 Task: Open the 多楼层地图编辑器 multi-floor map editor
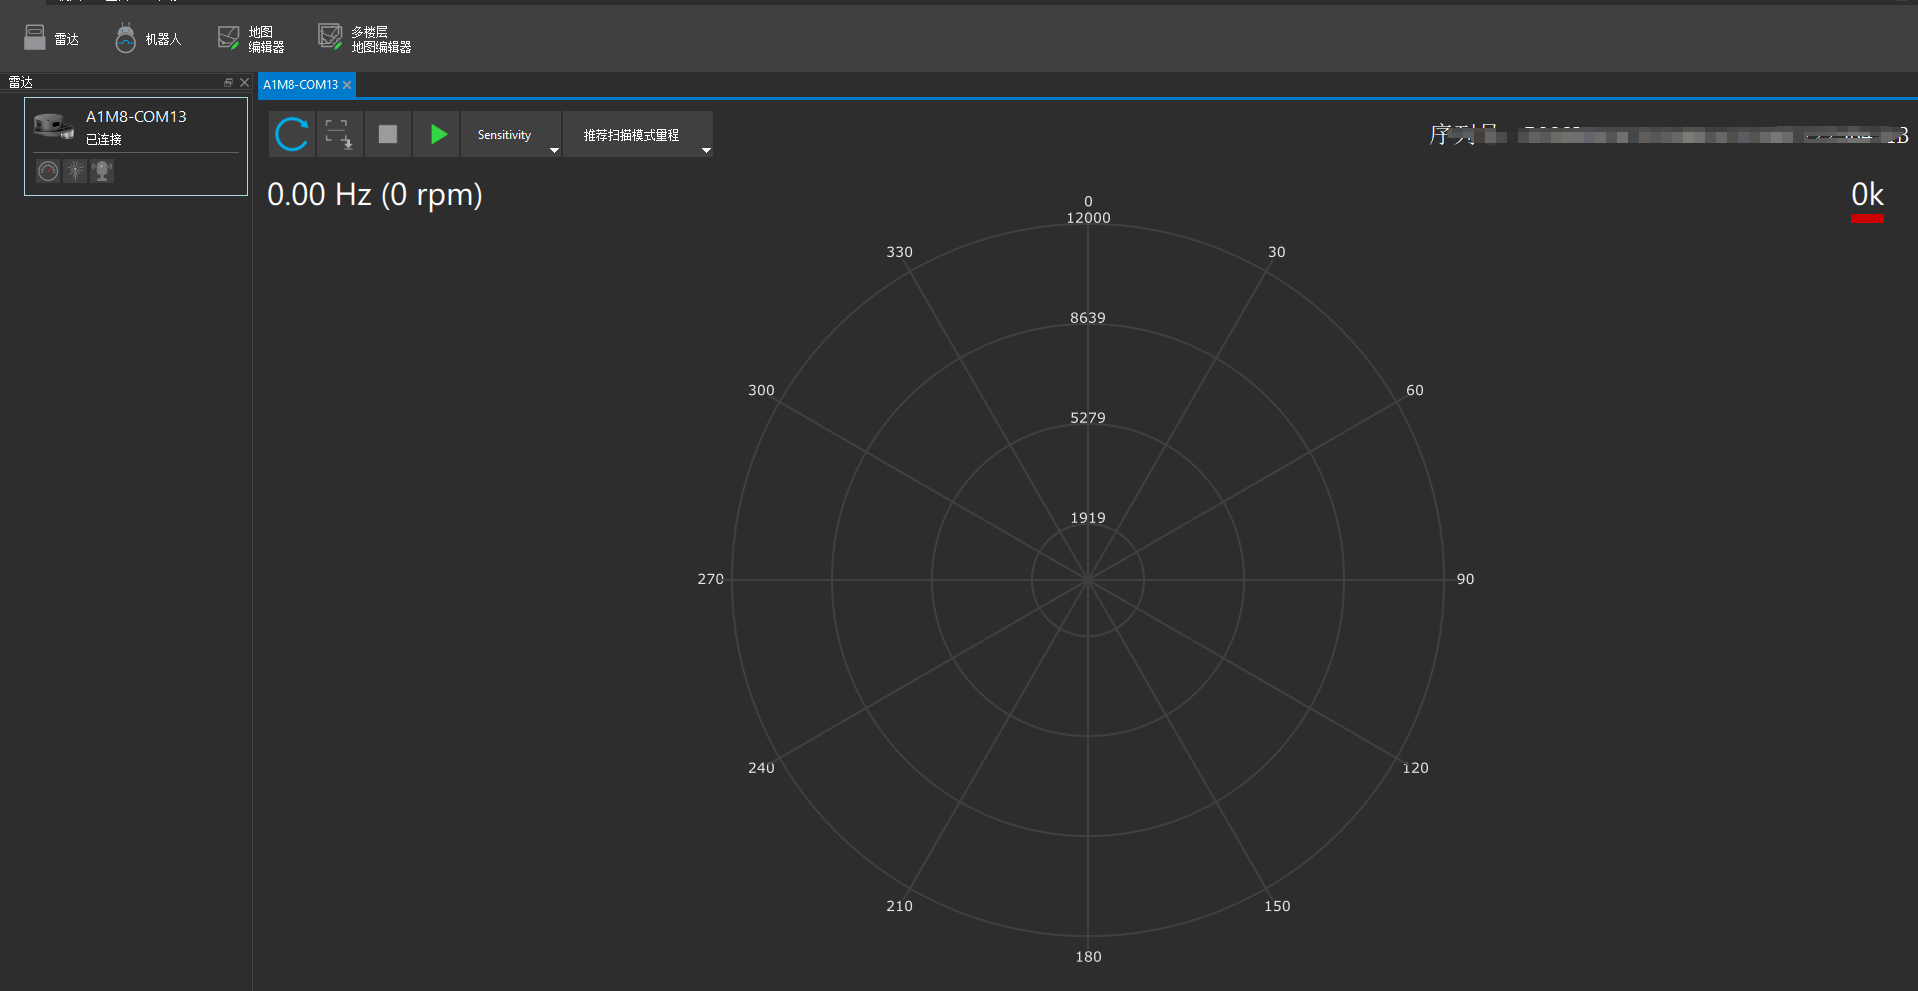click(365, 39)
